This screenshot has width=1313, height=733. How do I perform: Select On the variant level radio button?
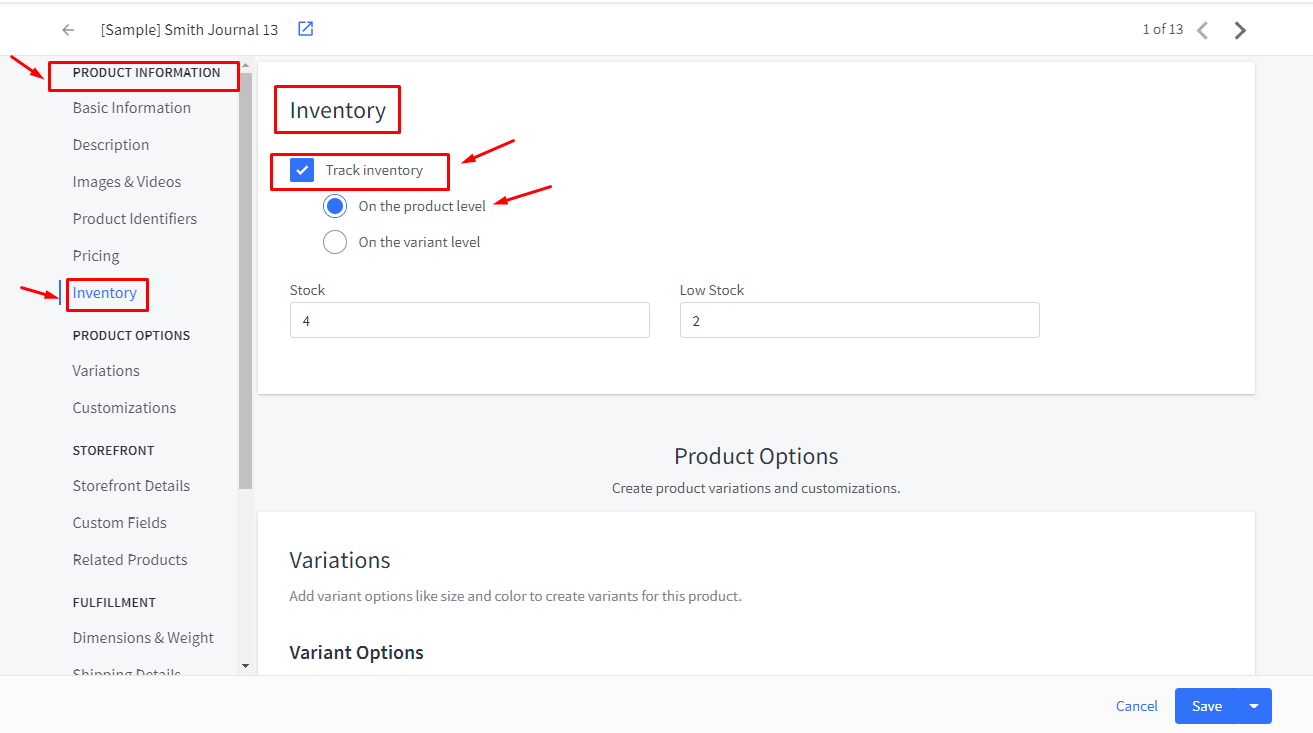pos(335,242)
